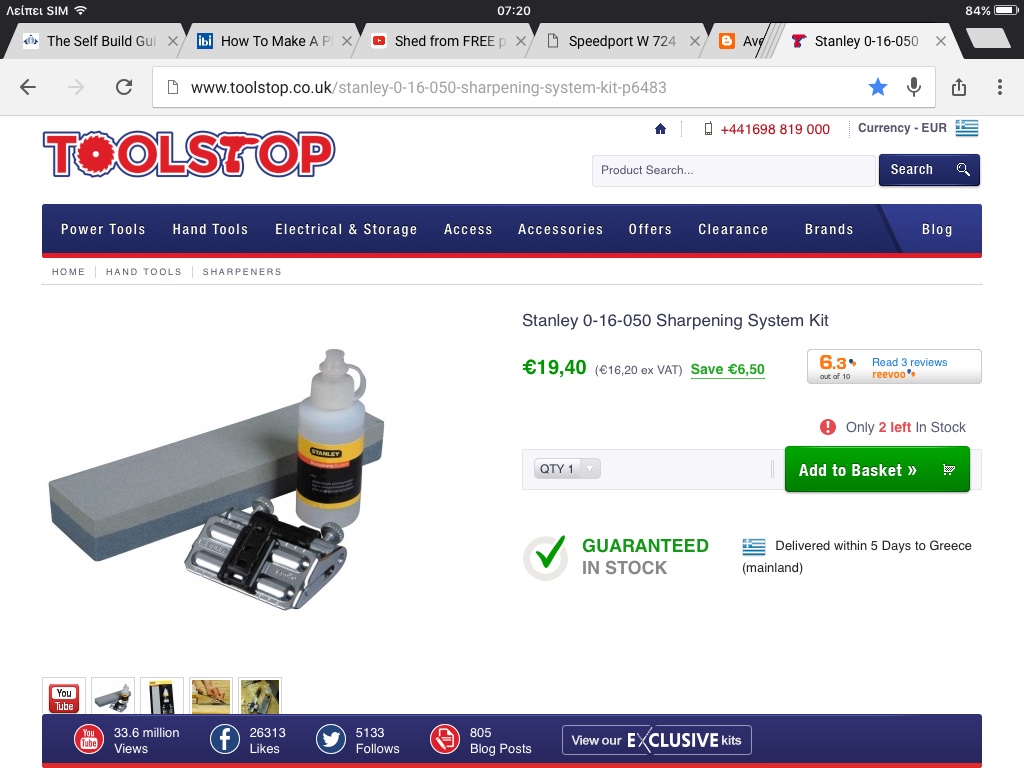
Task: Click the Product Search input field
Action: 733,170
